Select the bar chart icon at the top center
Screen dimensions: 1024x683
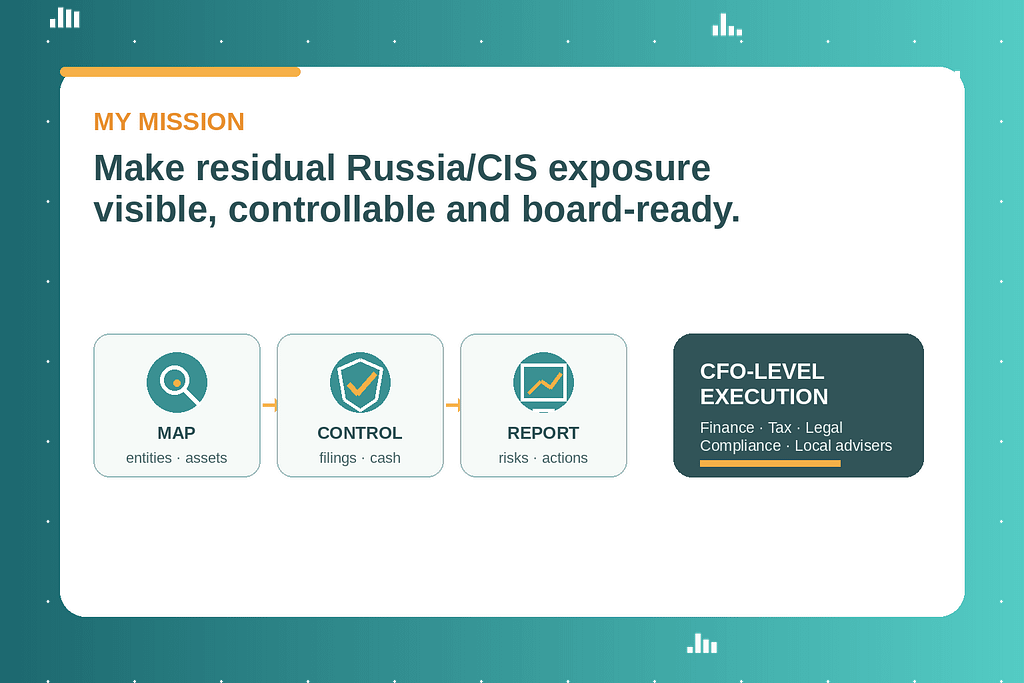[x=727, y=23]
